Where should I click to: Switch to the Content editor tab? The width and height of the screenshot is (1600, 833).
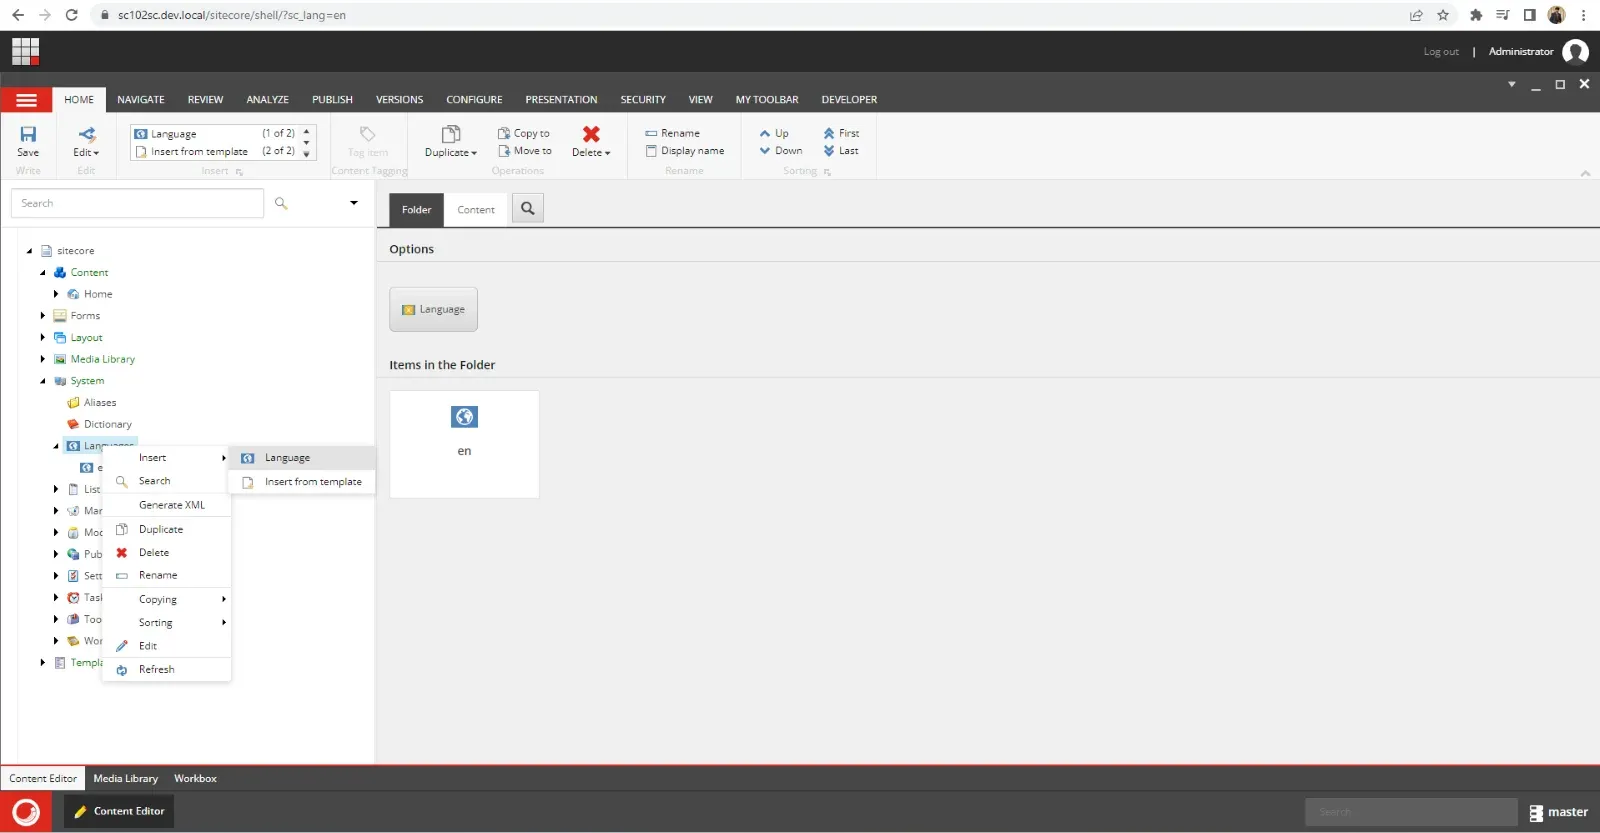pyautogui.click(x=476, y=210)
